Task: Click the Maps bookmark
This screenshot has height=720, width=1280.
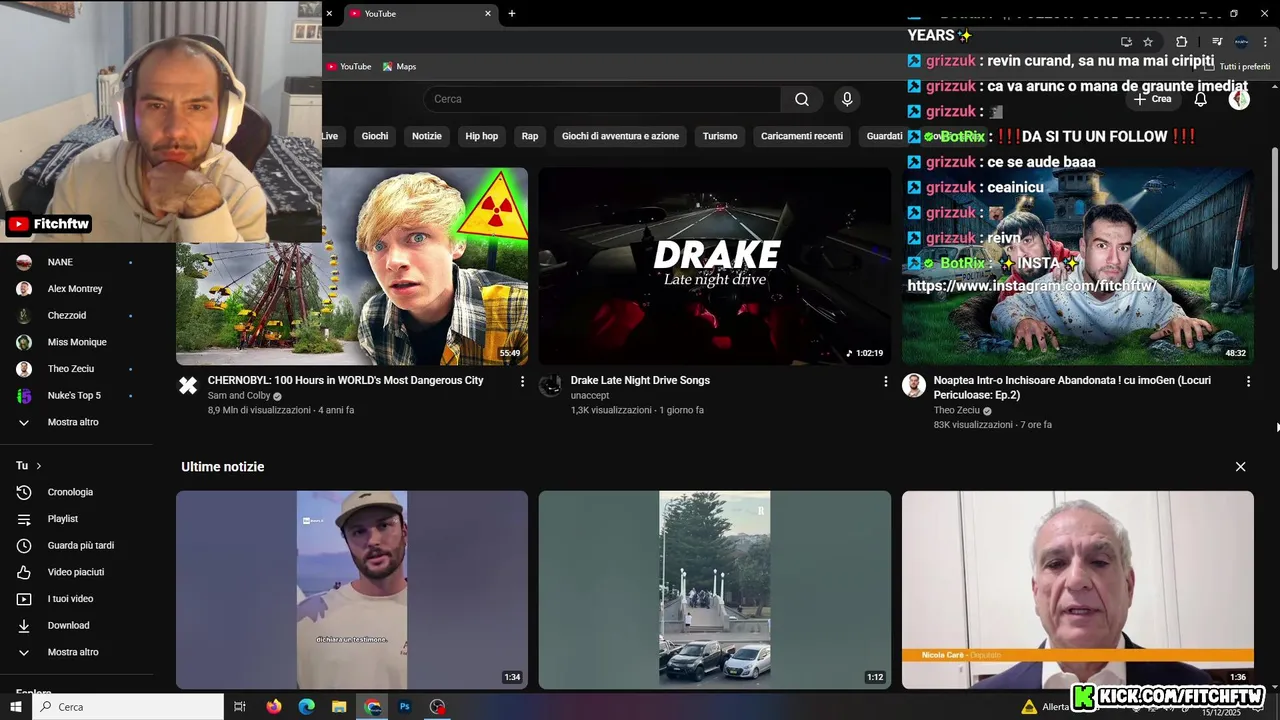Action: [399, 67]
